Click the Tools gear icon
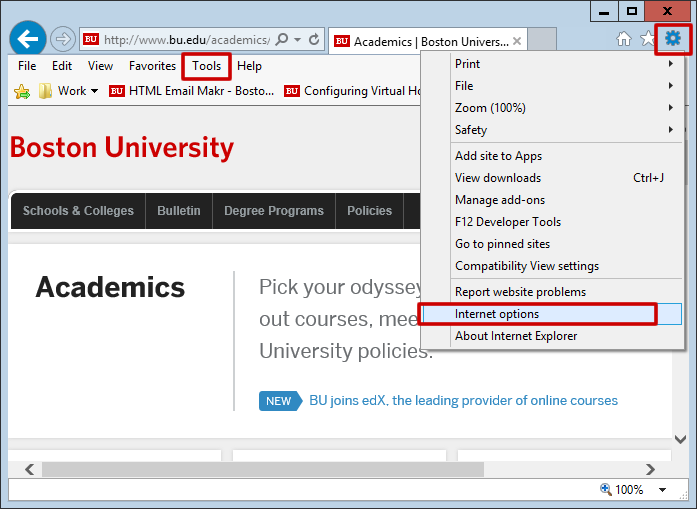697x509 pixels. [673, 38]
